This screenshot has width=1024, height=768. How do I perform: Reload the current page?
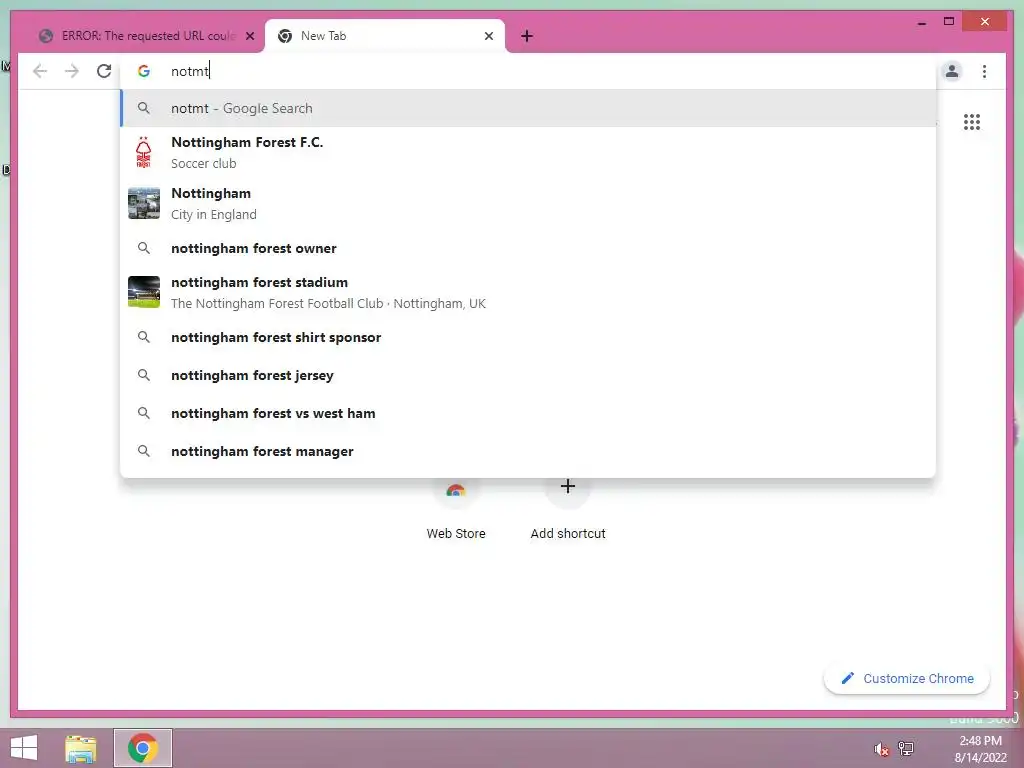tap(104, 71)
